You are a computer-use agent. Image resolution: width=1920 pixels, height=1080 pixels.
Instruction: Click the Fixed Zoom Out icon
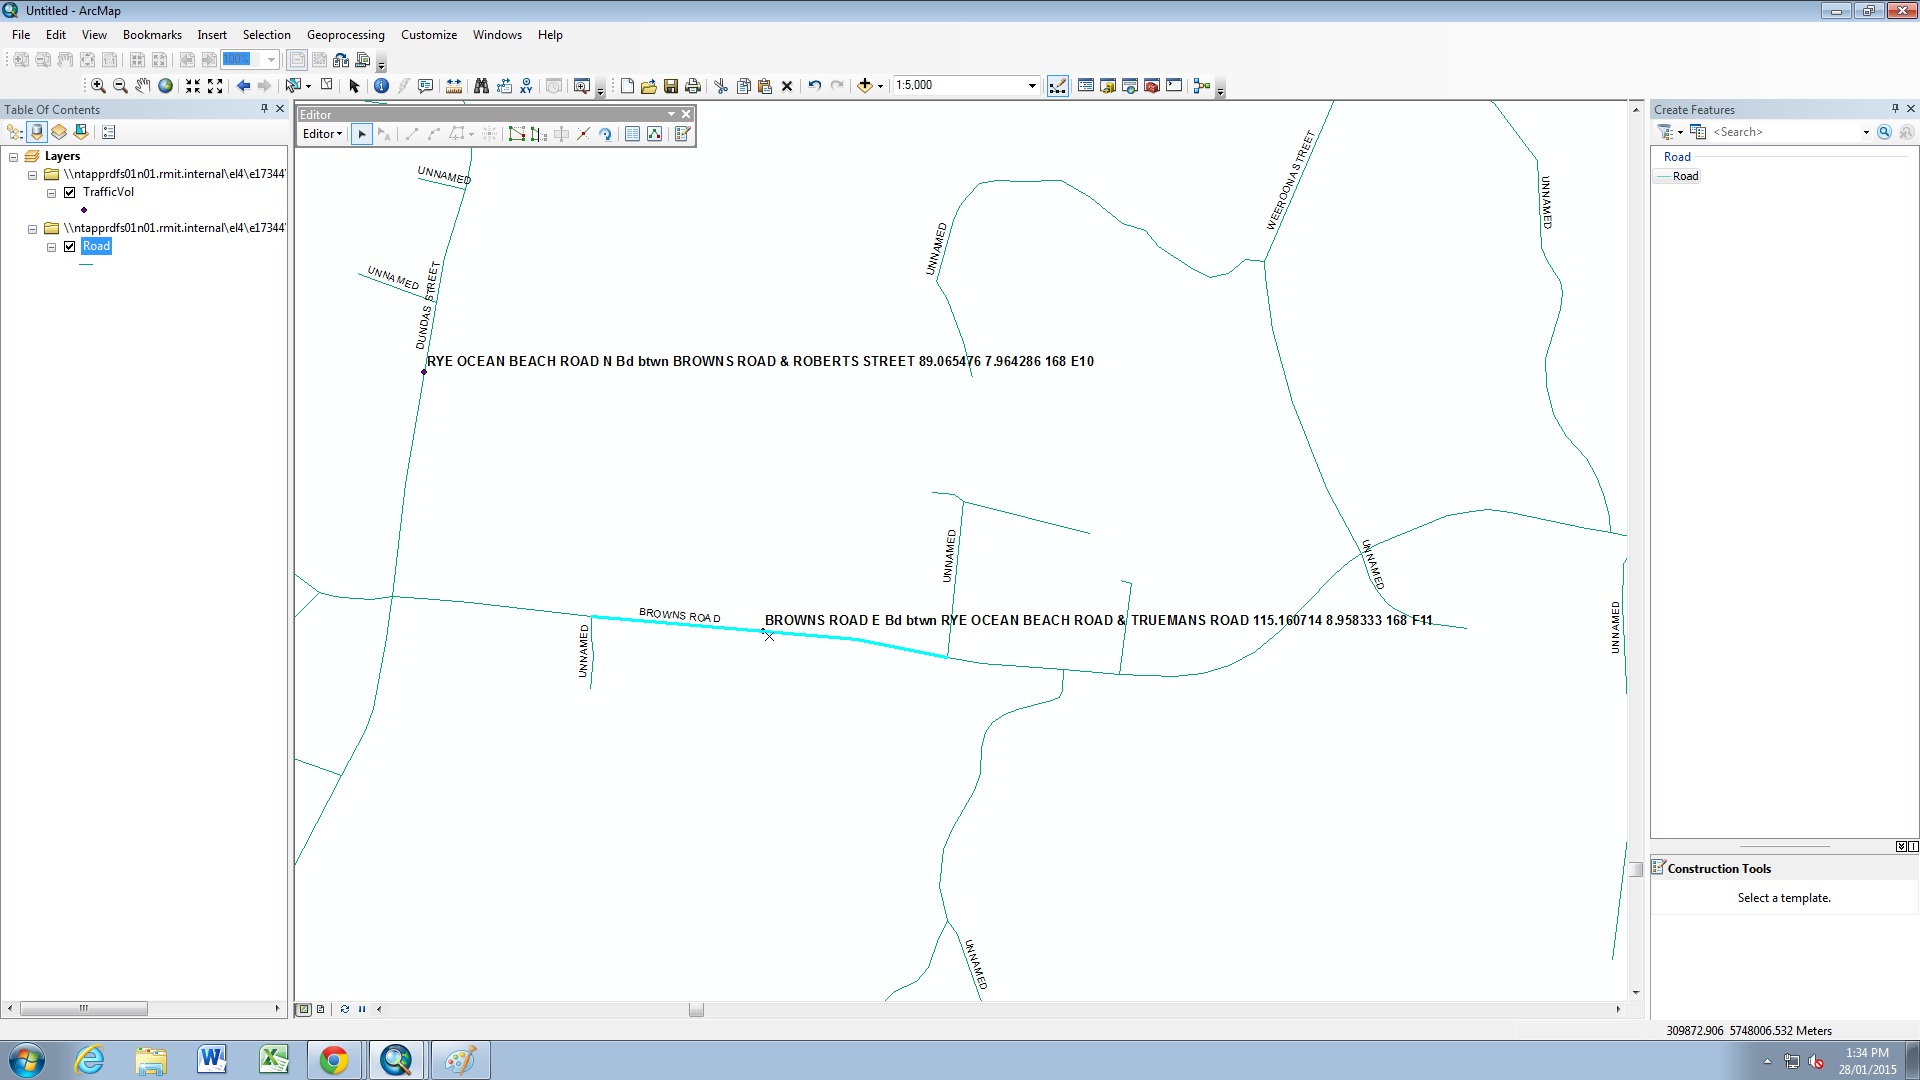pyautogui.click(x=215, y=86)
